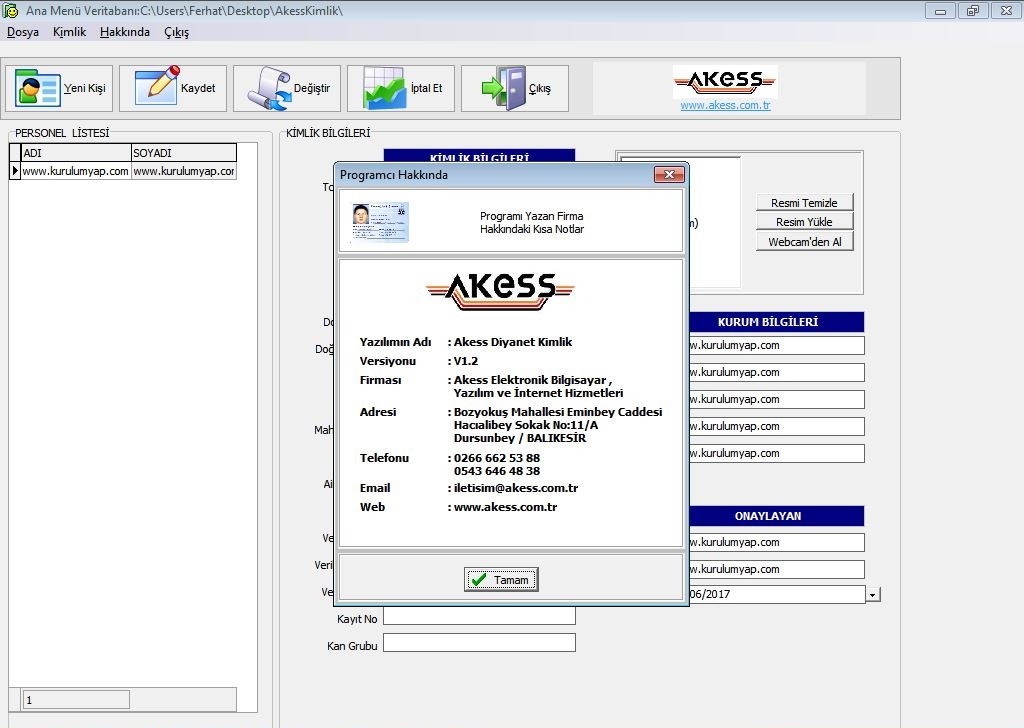Close the Programcı Hakkında dialog

tap(669, 174)
